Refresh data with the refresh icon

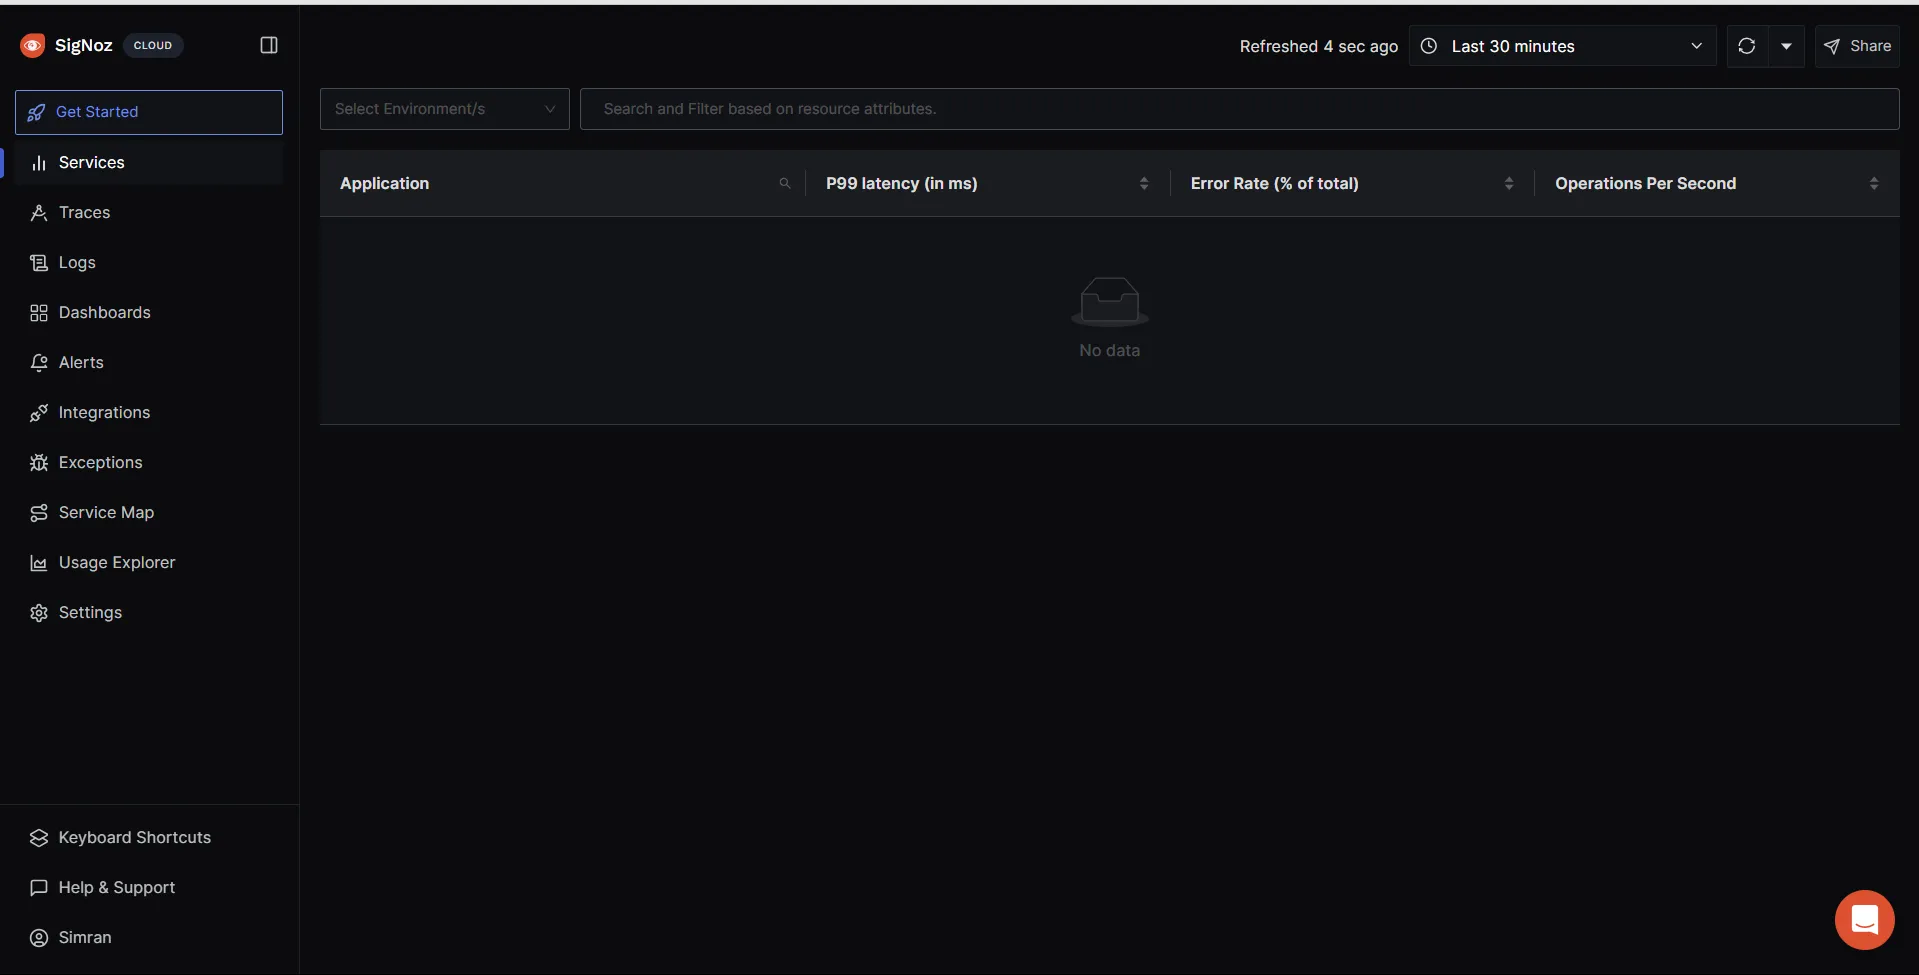(x=1747, y=46)
